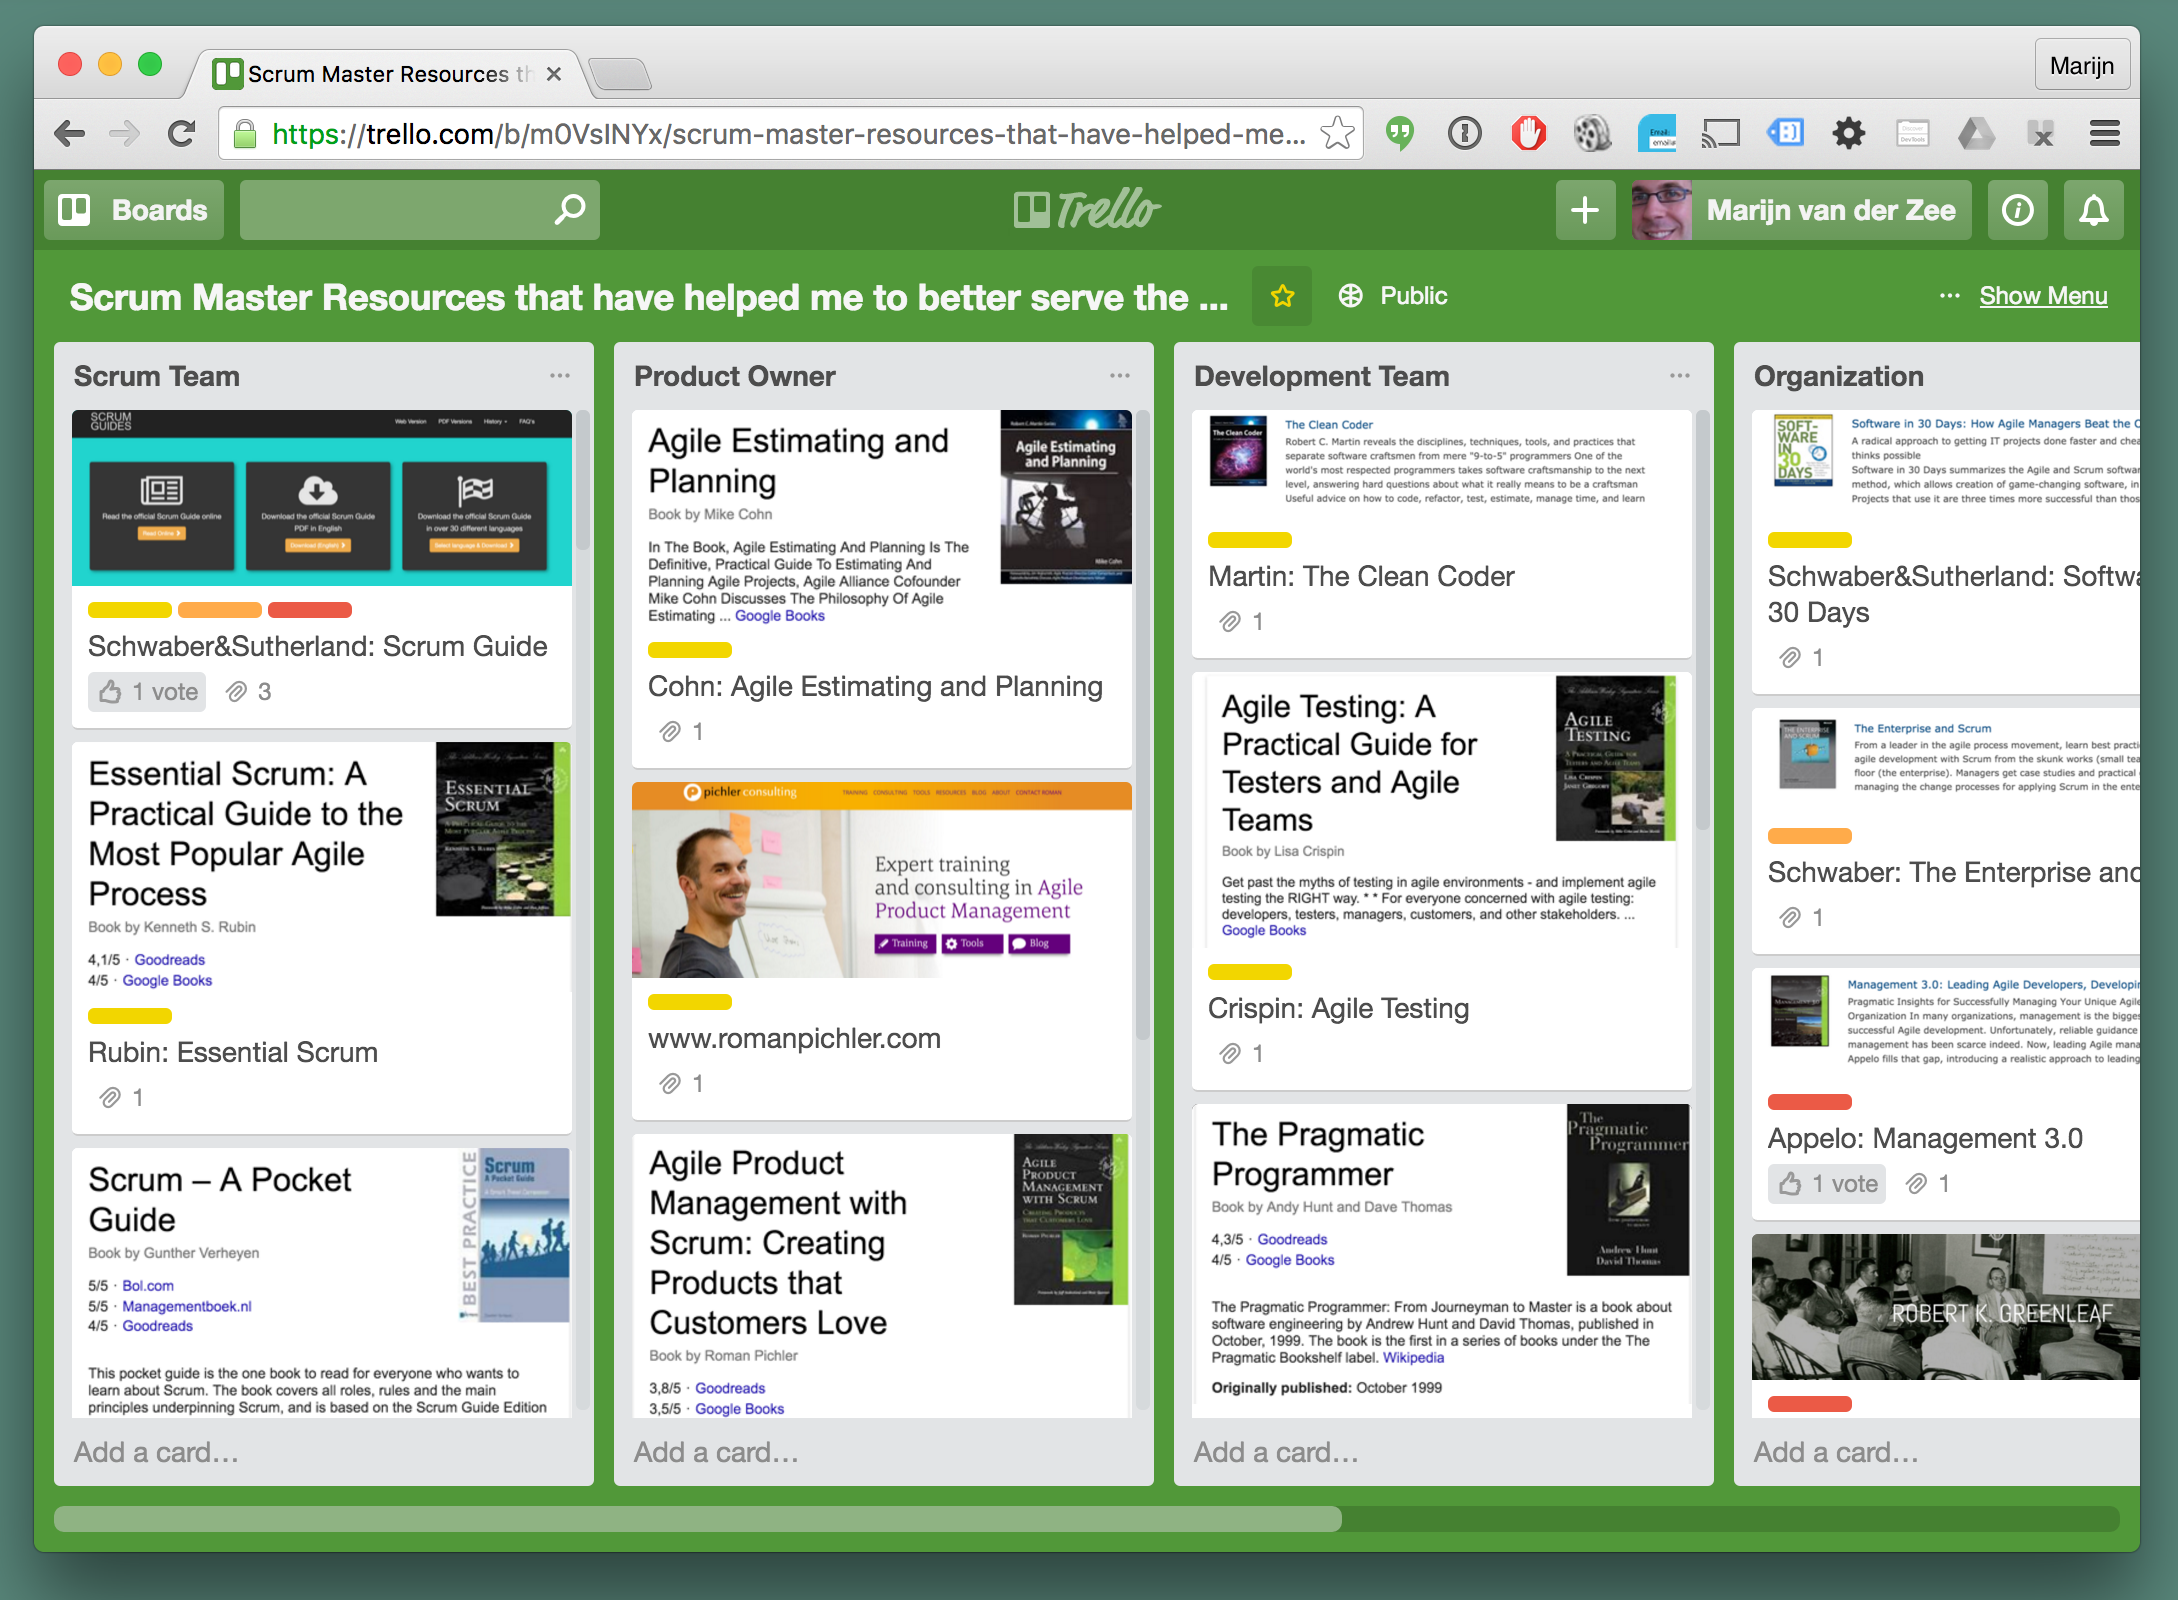Click the Show Menu ellipsis icon
The image size is (2178, 1600).
[x=1945, y=296]
